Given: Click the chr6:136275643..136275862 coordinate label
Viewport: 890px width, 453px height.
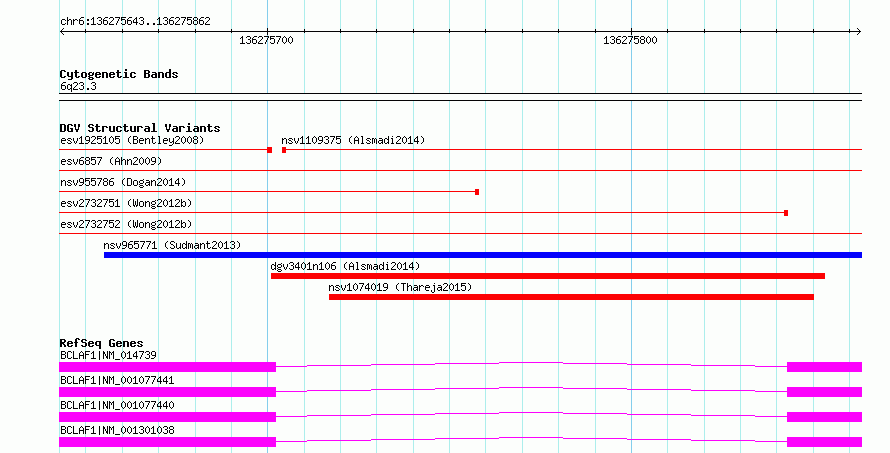Looking at the screenshot, I should coord(135,21).
